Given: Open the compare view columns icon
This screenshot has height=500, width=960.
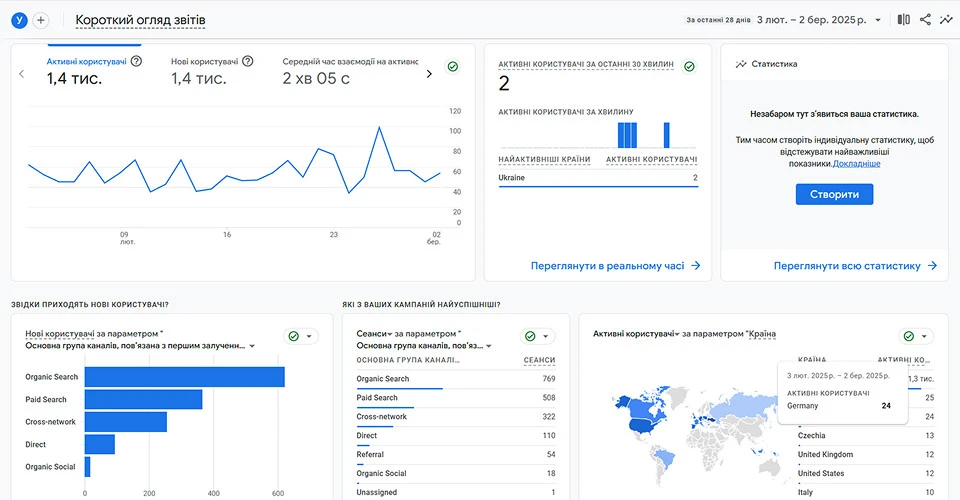Looking at the screenshot, I should tap(904, 20).
